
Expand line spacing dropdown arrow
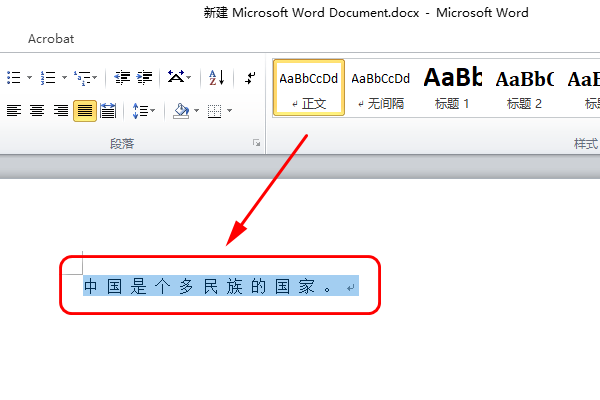(153, 111)
